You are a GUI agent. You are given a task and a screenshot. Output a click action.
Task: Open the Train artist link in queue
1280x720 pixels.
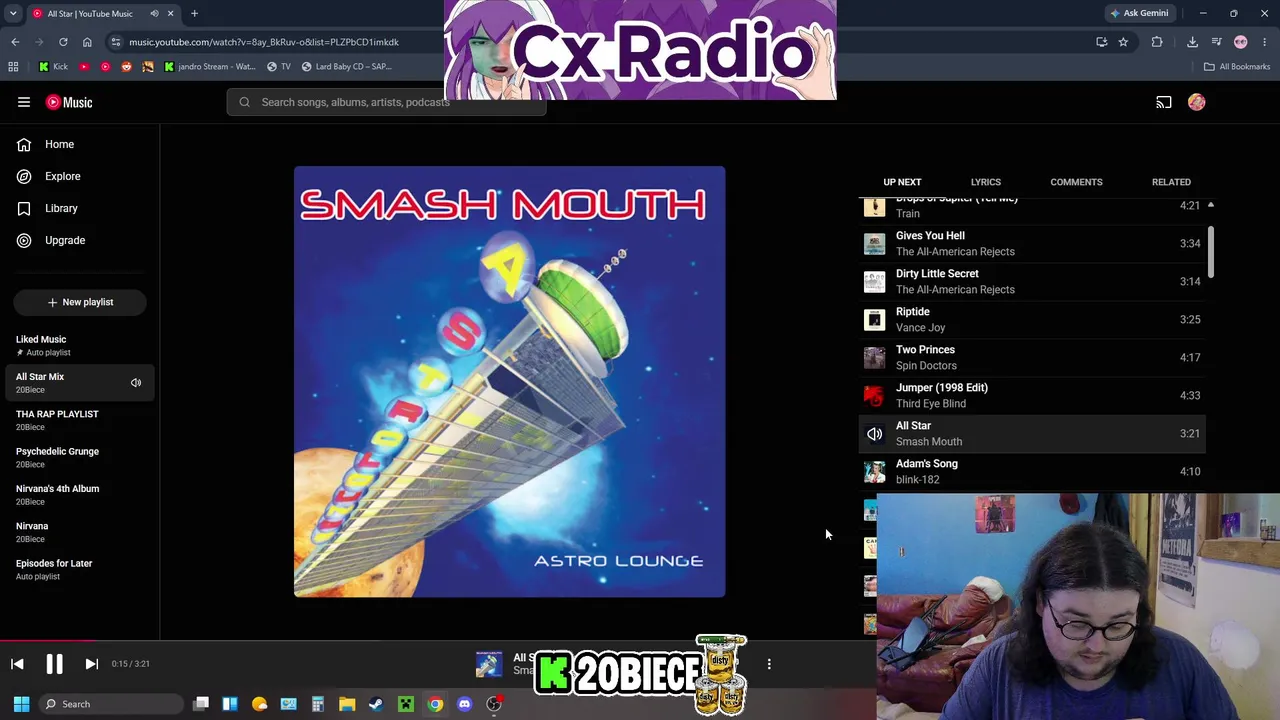[908, 214]
